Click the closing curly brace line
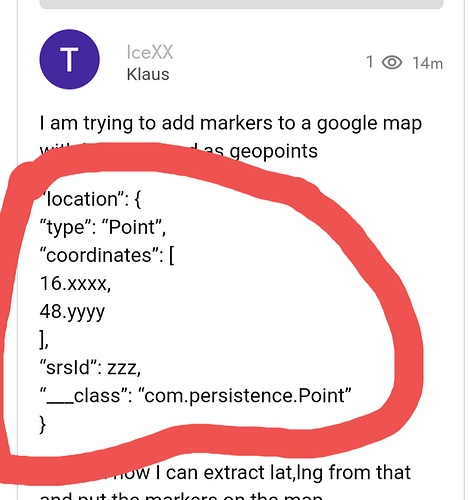The height and width of the screenshot is (500, 468). click(x=42, y=424)
